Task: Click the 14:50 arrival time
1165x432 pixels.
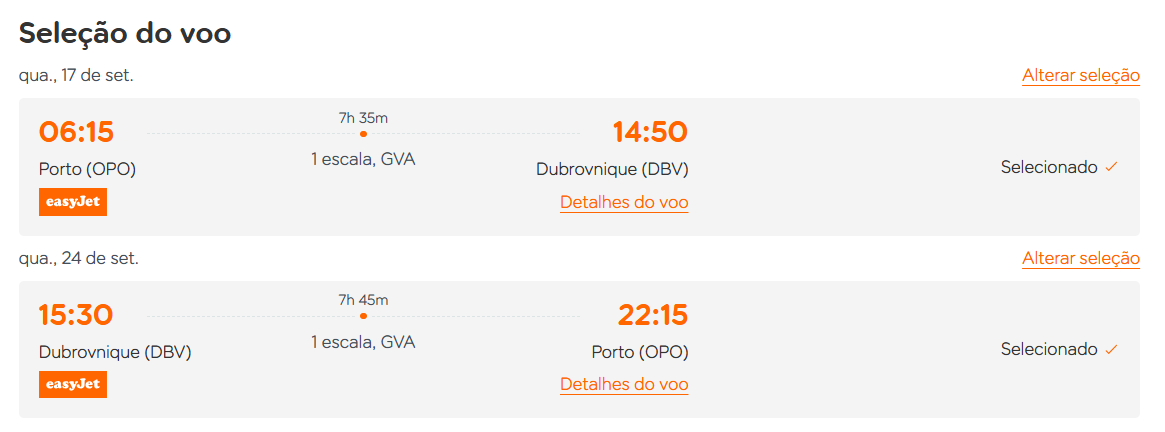Action: [650, 132]
